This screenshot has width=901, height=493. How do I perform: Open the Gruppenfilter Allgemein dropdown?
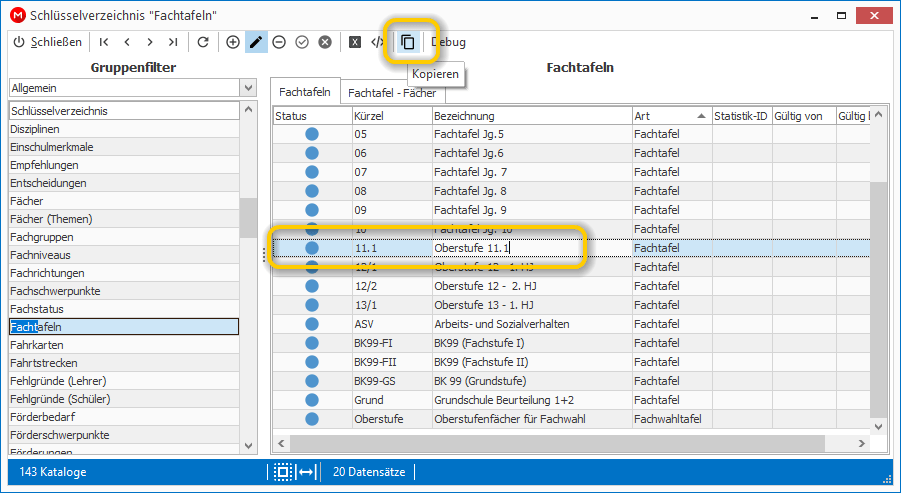click(248, 88)
